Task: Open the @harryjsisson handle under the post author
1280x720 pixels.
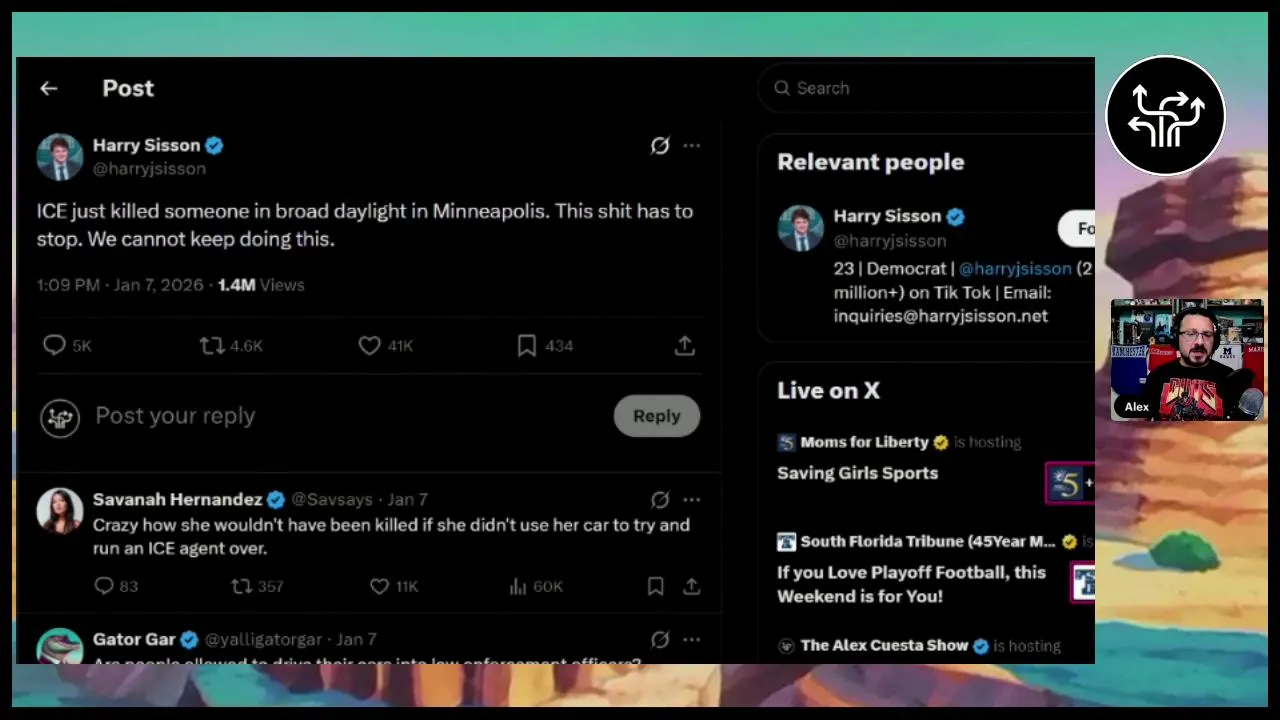Action: (149, 168)
